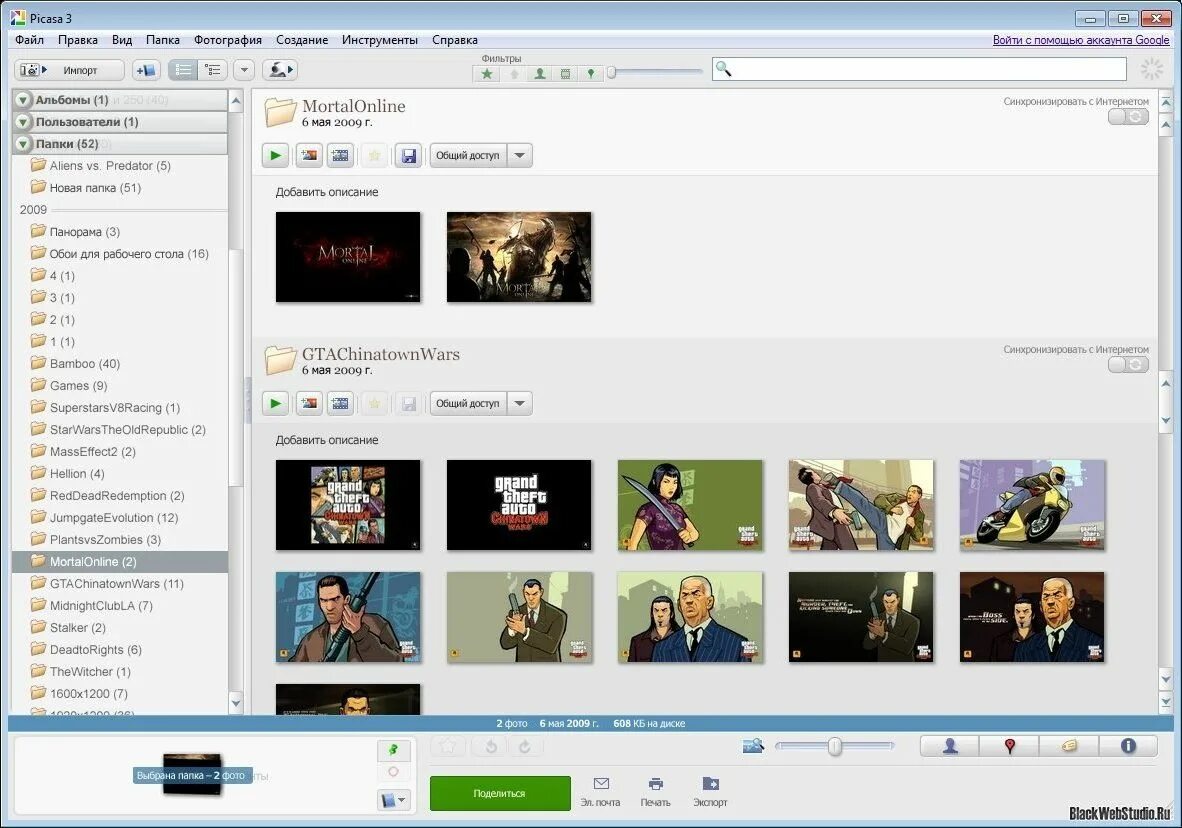This screenshot has width=1182, height=828.
Task: Create movie presentation from MortalOnline folder
Action: coord(341,155)
